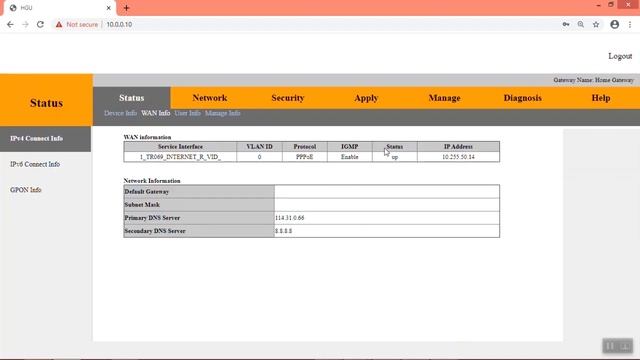640x360 pixels.
Task: Open saved password key icon
Action: click(566, 24)
